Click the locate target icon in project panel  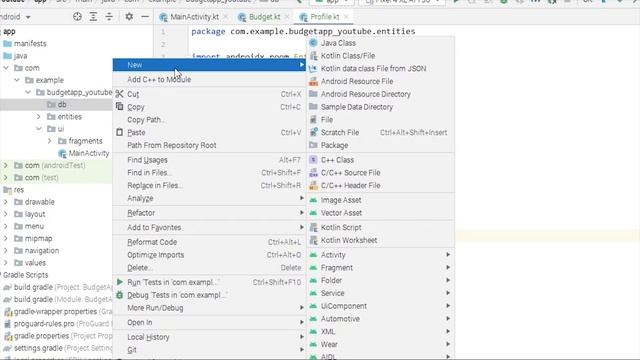click(x=77, y=17)
